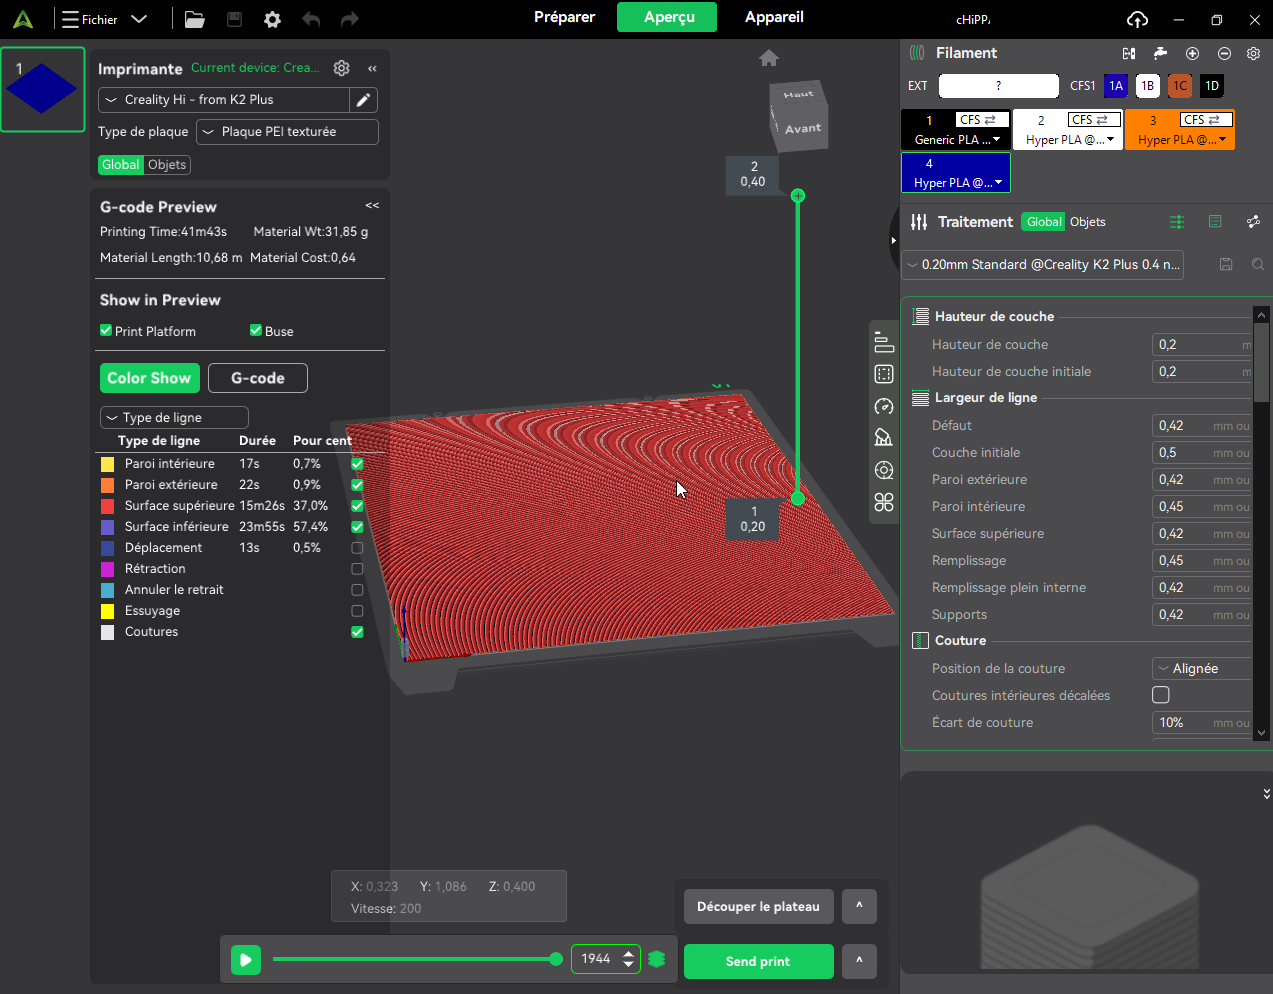Reset the 3D view with the home icon
1273x994 pixels.
(768, 58)
